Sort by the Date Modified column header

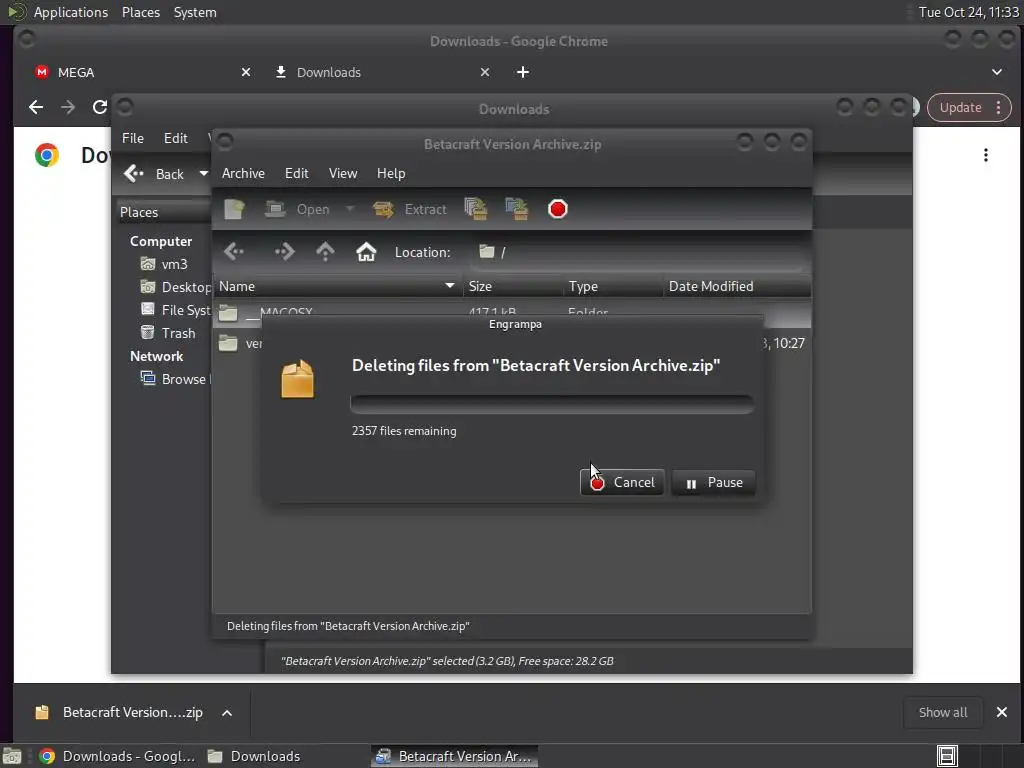(x=737, y=286)
